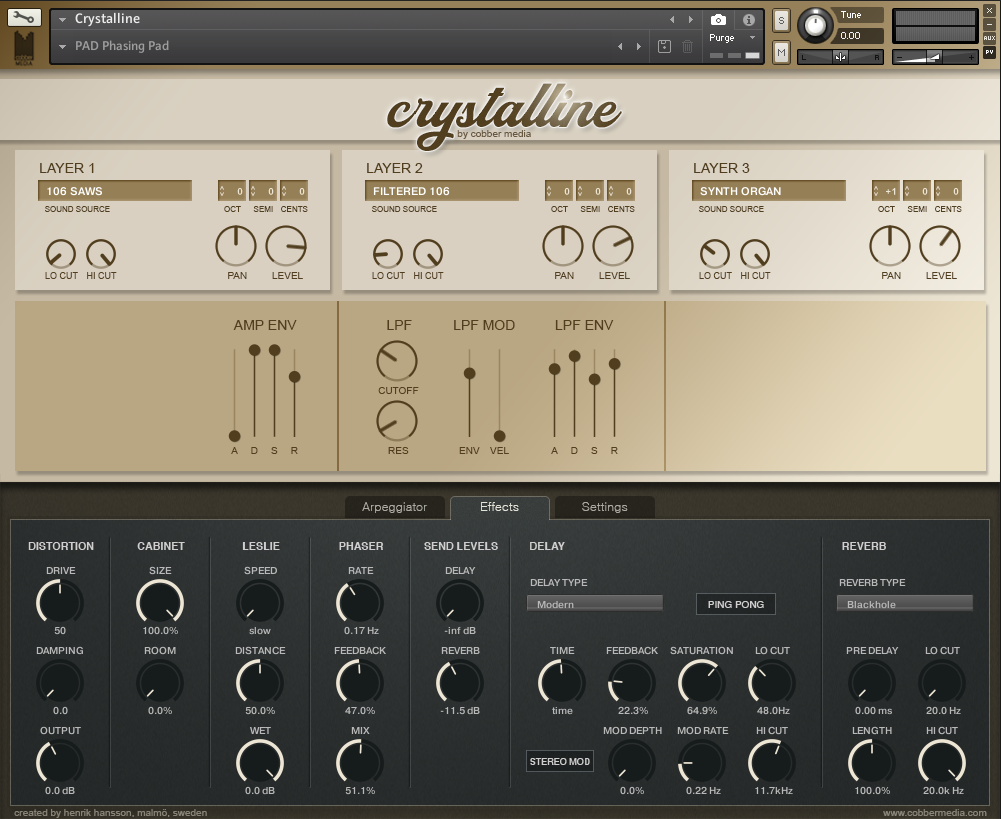
Task: Click the camera snapshot icon
Action: [718, 20]
